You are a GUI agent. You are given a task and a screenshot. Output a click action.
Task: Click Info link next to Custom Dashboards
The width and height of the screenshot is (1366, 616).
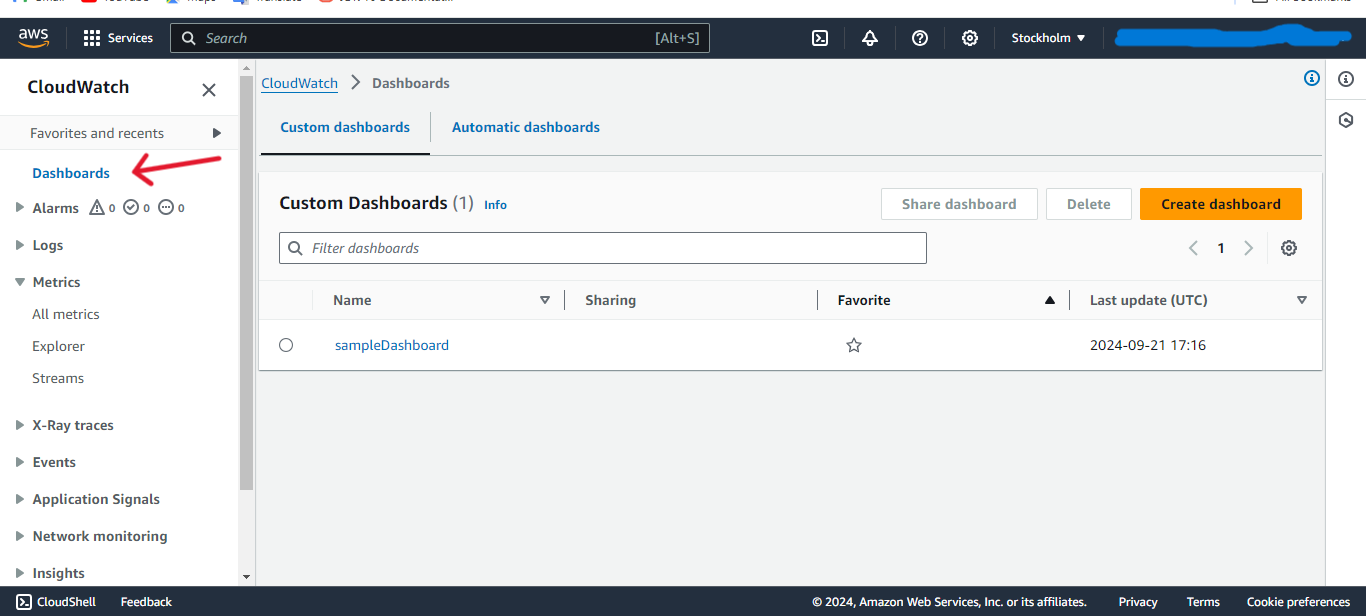(x=495, y=204)
